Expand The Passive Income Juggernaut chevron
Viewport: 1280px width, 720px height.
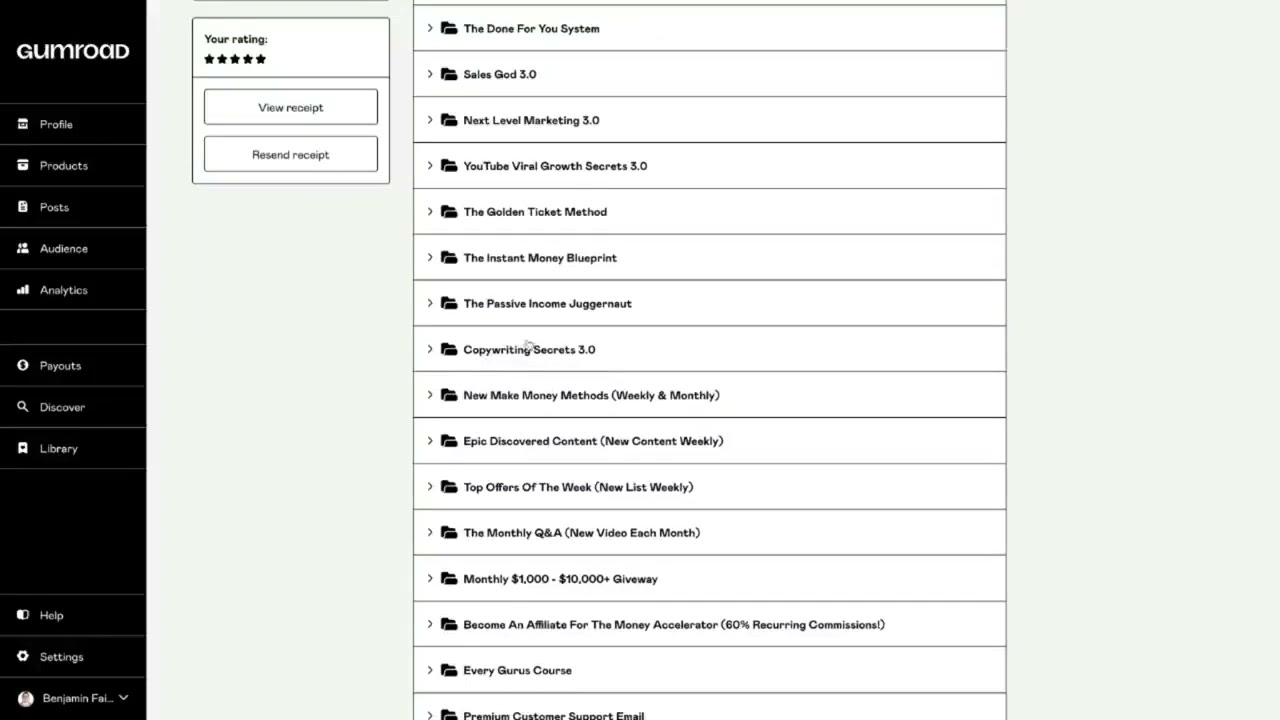(430, 303)
